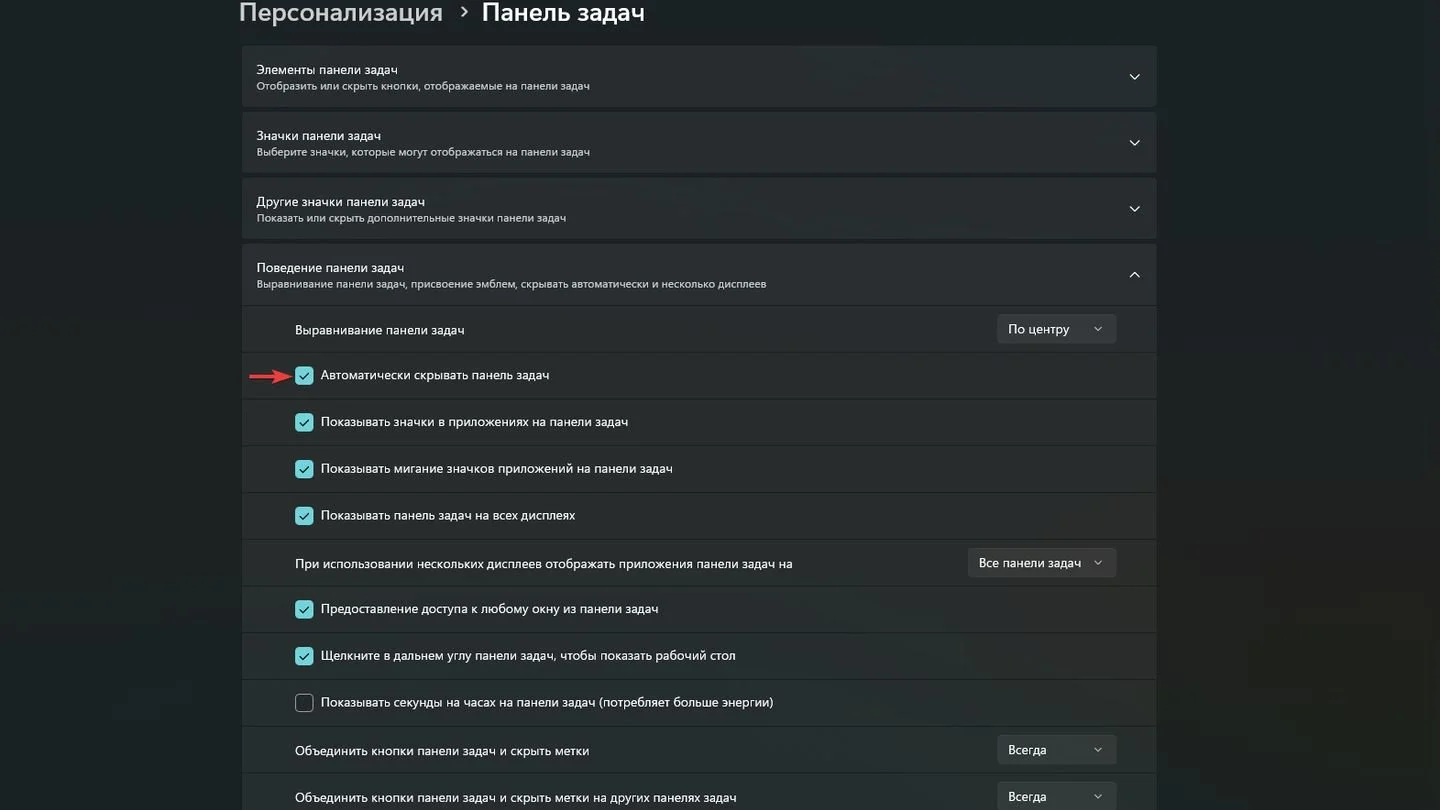Click the Объединить кнопки панели задач и скрыть метки label
This screenshot has height=810, width=1440.
tap(442, 751)
